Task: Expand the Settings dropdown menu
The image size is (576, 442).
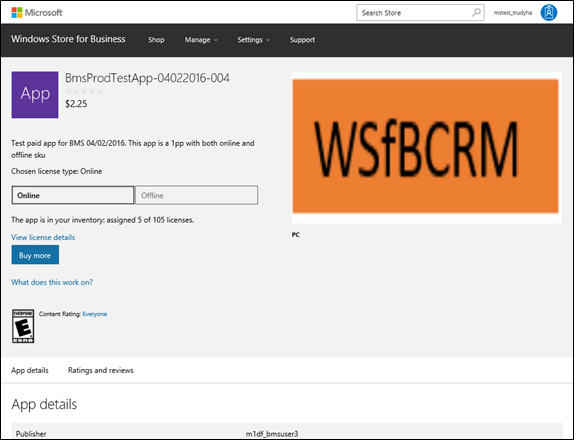Action: tap(253, 40)
